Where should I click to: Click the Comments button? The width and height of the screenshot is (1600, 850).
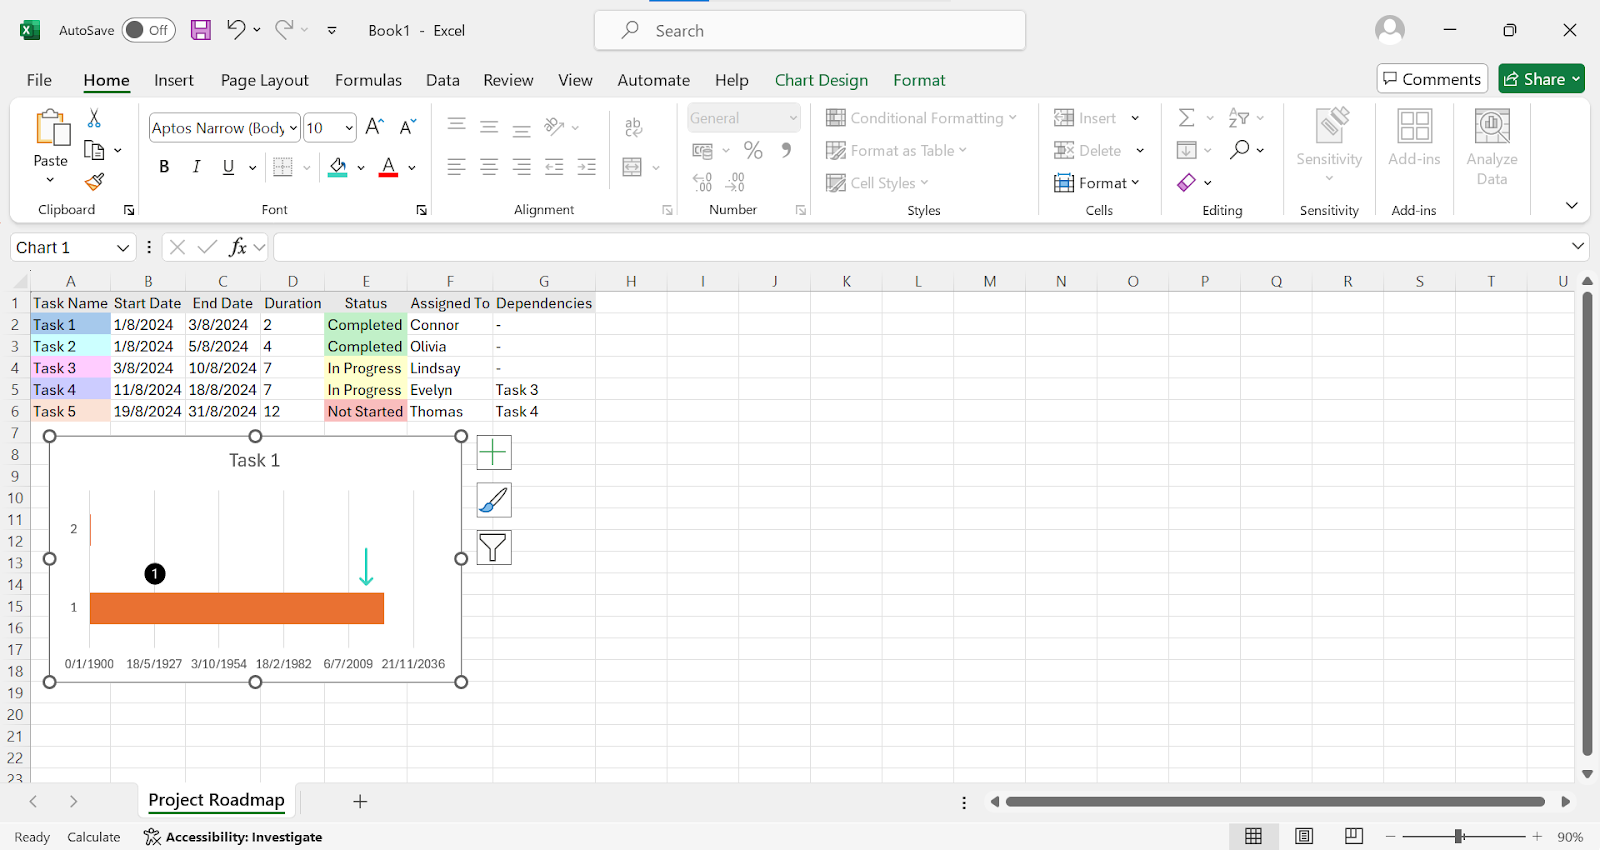1432,79
